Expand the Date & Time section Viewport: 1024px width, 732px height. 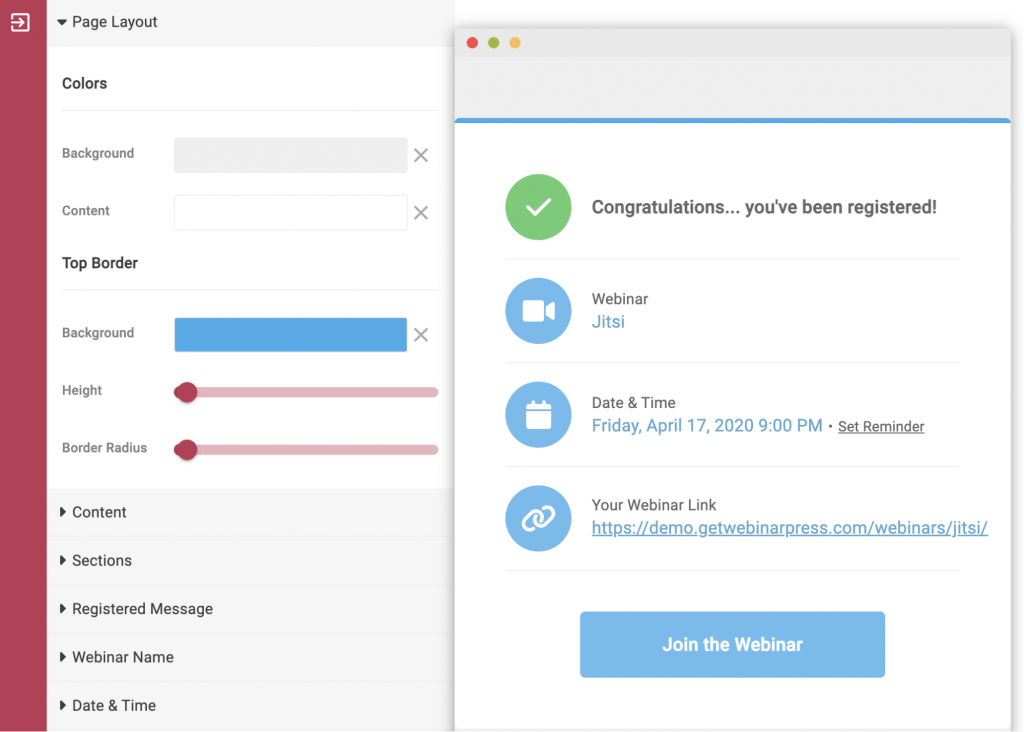(113, 705)
